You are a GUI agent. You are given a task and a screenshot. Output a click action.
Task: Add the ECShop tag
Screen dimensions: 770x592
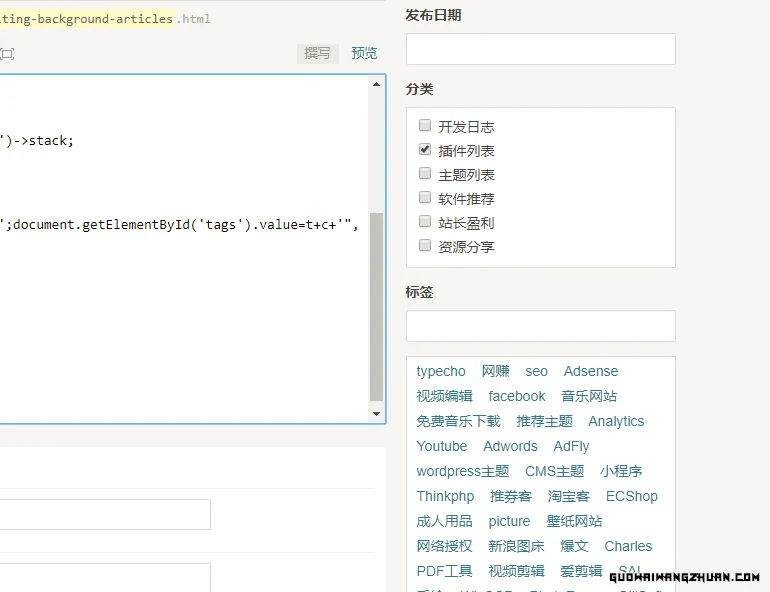[632, 496]
